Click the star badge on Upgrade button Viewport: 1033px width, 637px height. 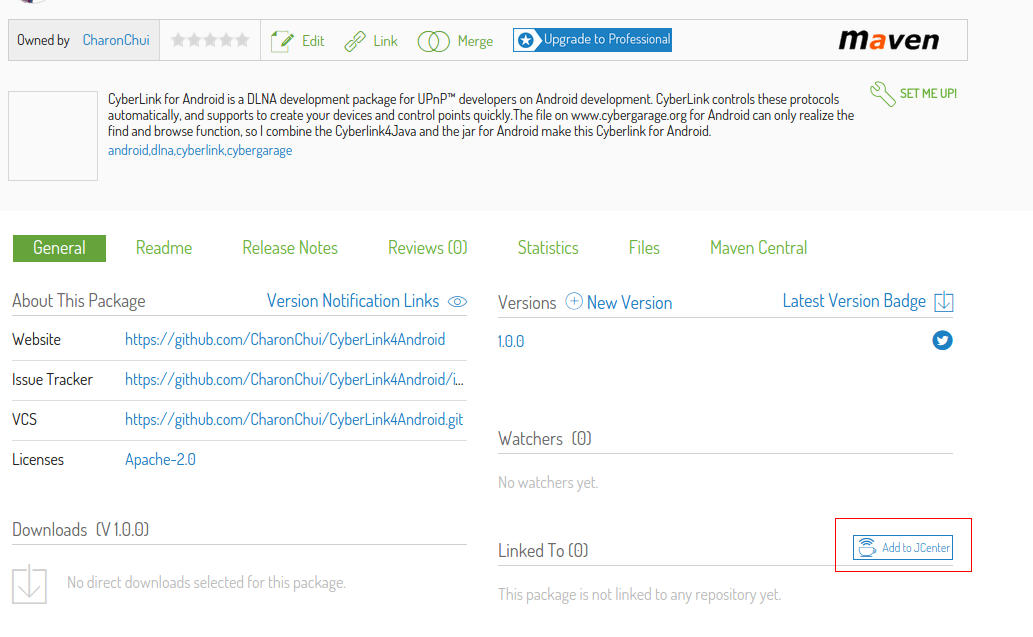(x=526, y=40)
